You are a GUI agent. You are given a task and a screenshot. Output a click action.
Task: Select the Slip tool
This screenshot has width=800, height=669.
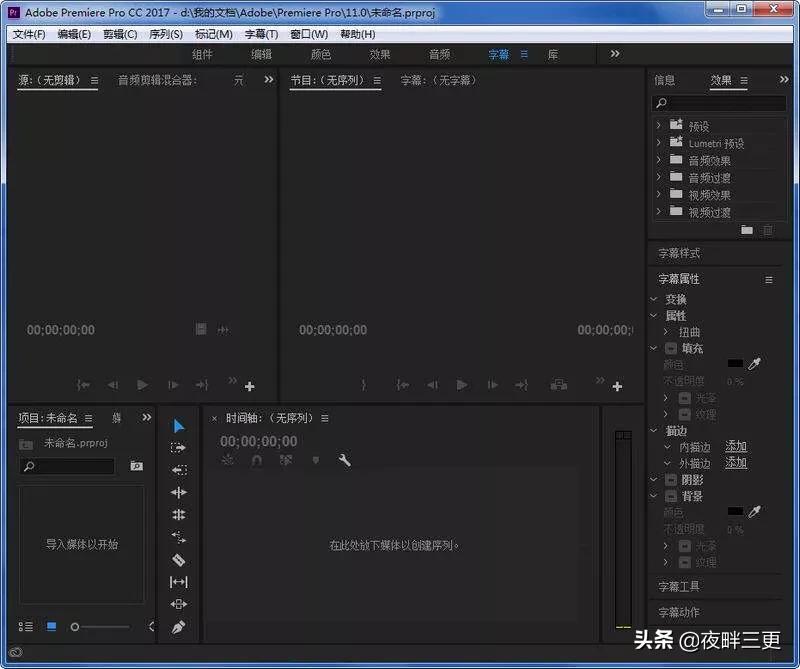click(x=179, y=582)
